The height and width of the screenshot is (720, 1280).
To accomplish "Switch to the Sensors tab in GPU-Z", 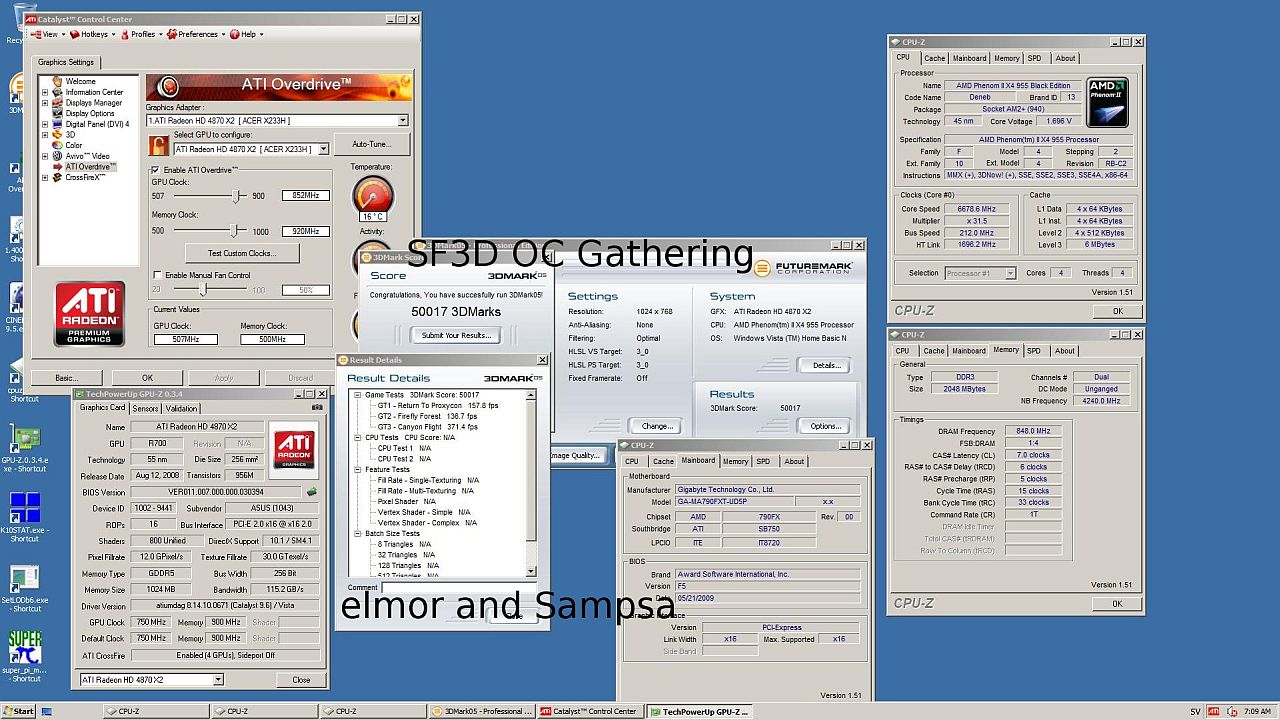I will (145, 408).
